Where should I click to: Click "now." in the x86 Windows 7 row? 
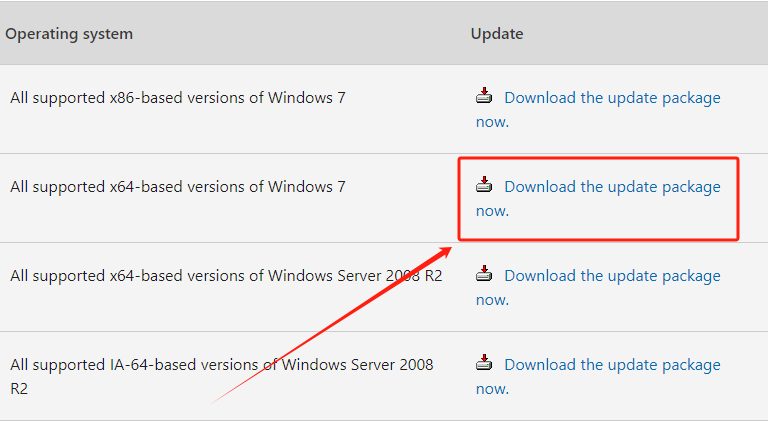pyautogui.click(x=492, y=122)
